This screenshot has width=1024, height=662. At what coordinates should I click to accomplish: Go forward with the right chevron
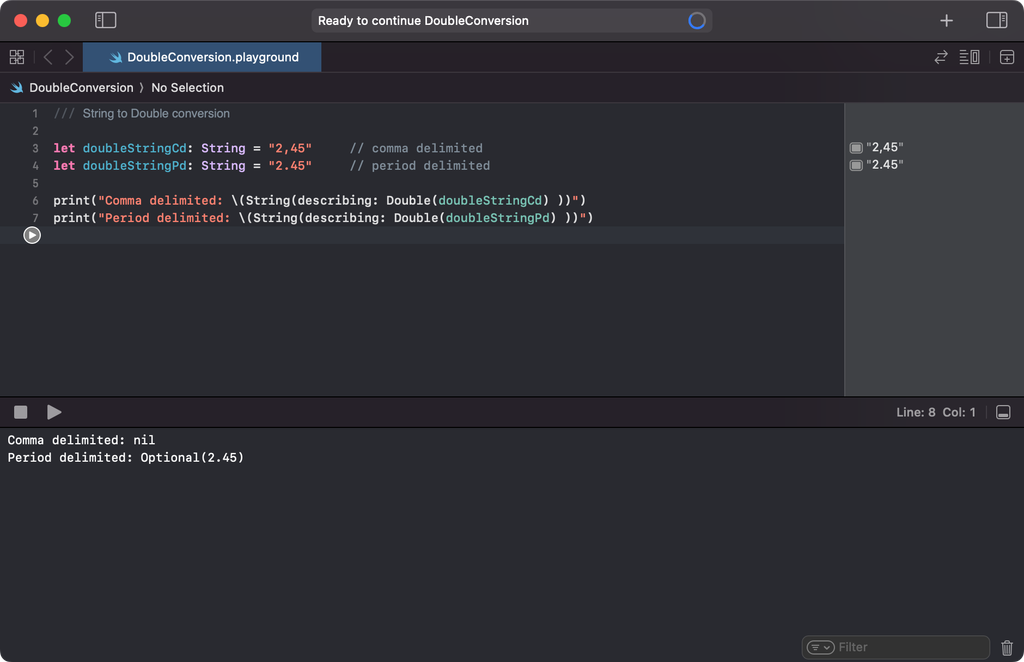click(x=69, y=57)
